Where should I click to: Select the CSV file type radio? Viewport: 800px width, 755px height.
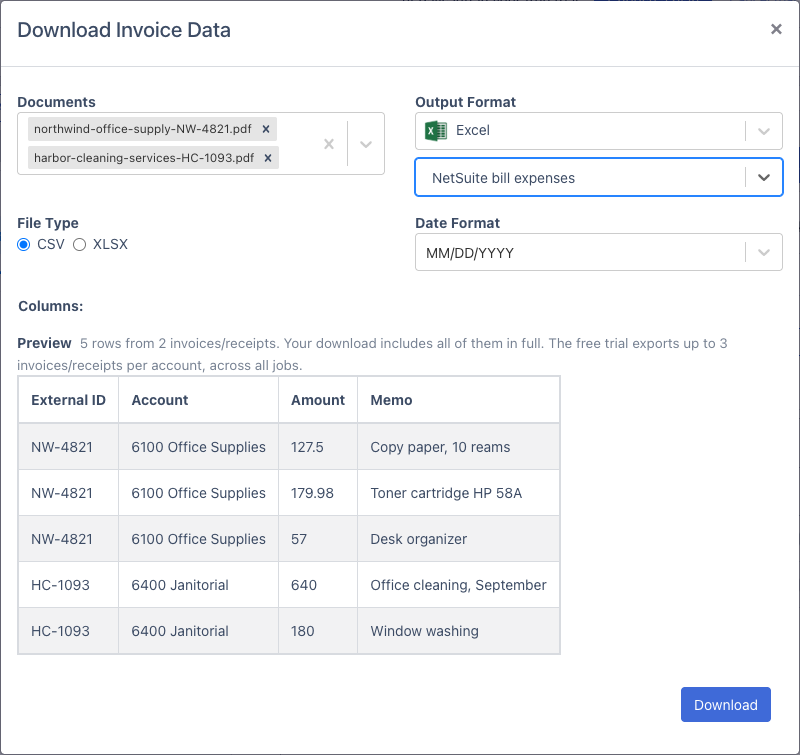[23, 245]
